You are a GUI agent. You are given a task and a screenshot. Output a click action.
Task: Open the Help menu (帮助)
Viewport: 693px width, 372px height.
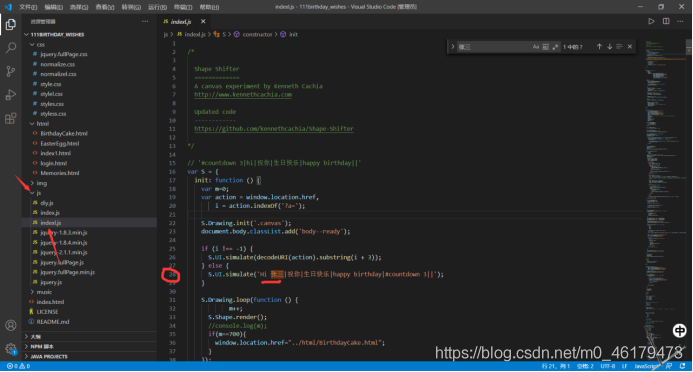pos(209,7)
